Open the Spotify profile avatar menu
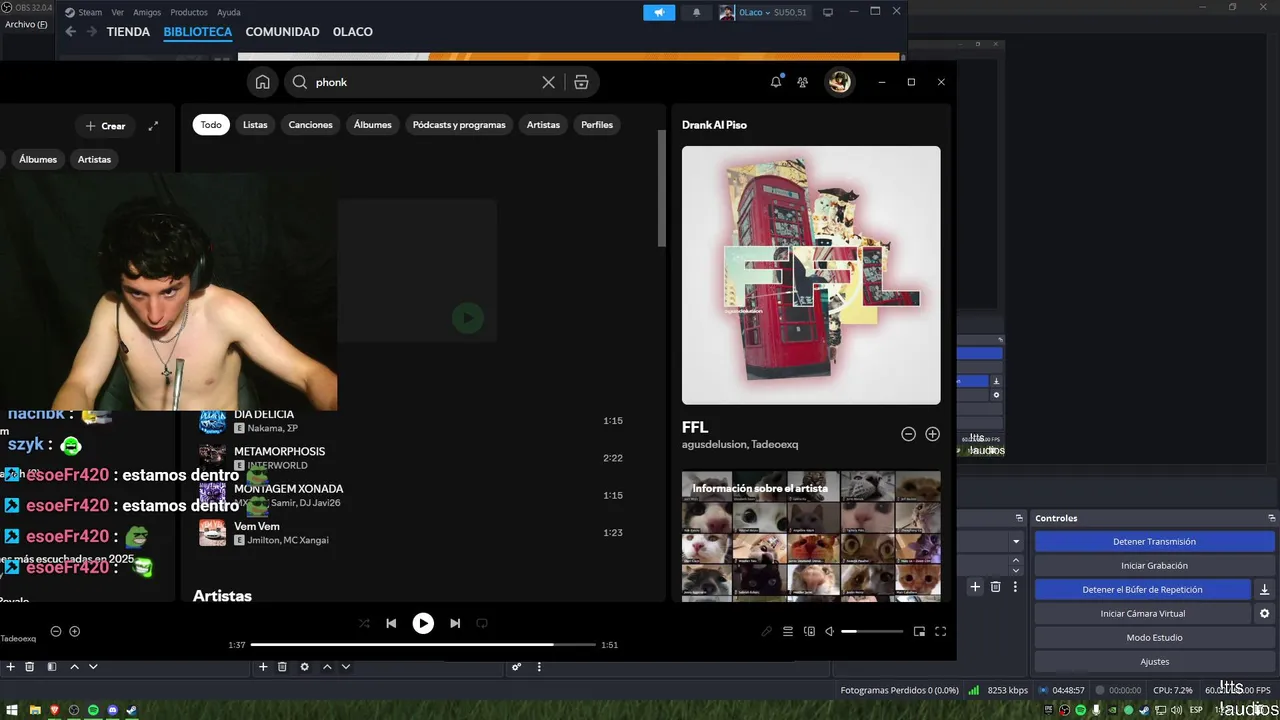Screen dimensions: 1280x720 coord(839,82)
